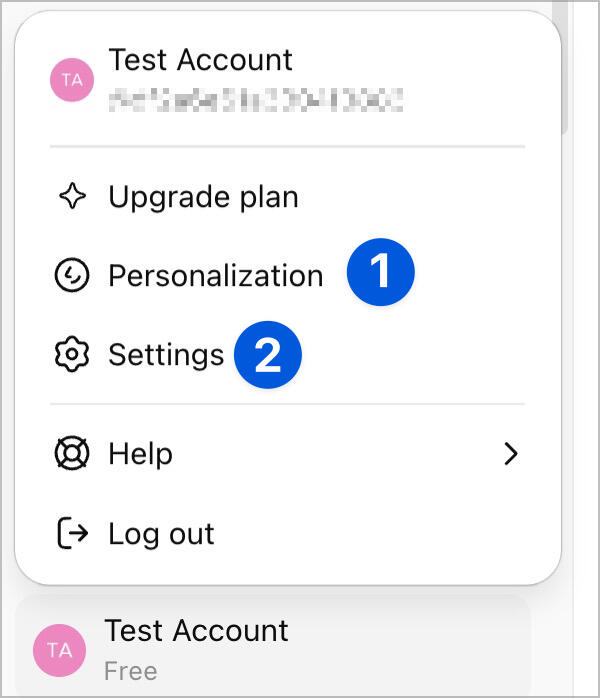Click the Personalization icon
The width and height of the screenshot is (600, 698).
(71, 275)
